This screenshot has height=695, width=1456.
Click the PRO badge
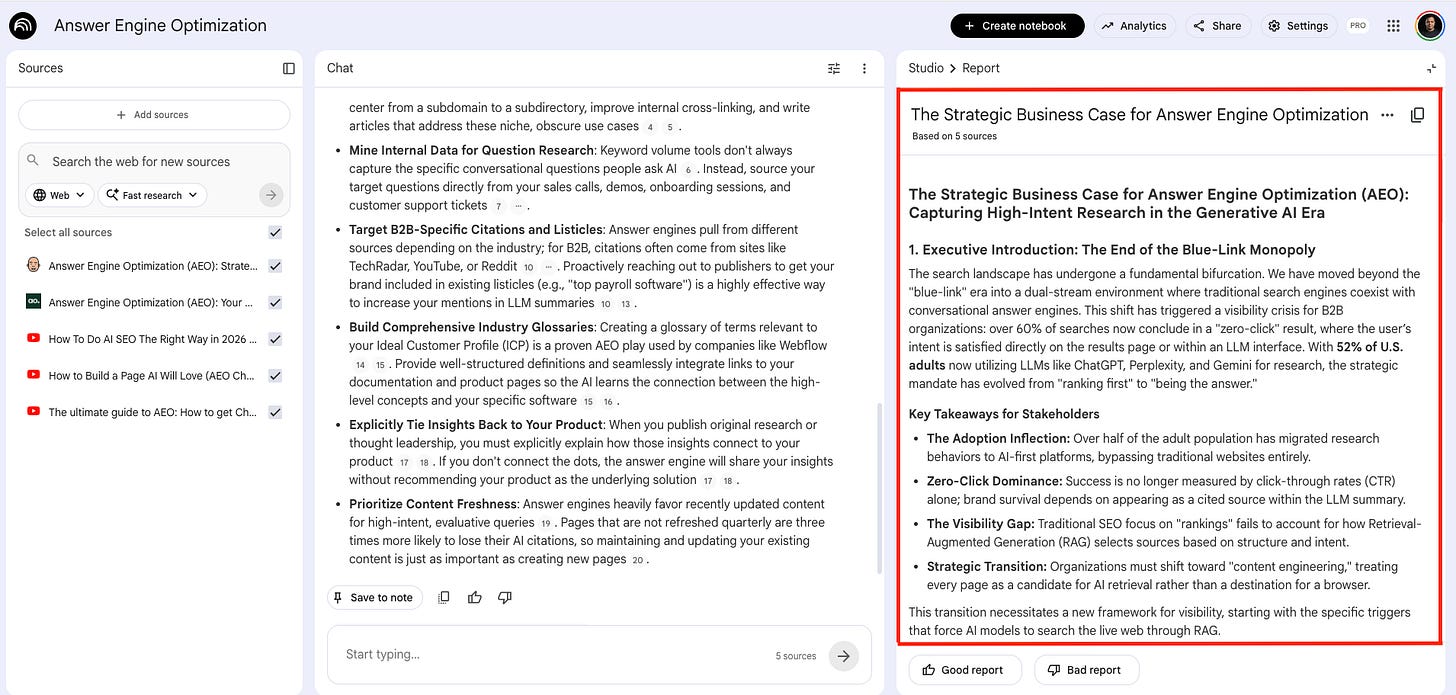pyautogui.click(x=1357, y=26)
